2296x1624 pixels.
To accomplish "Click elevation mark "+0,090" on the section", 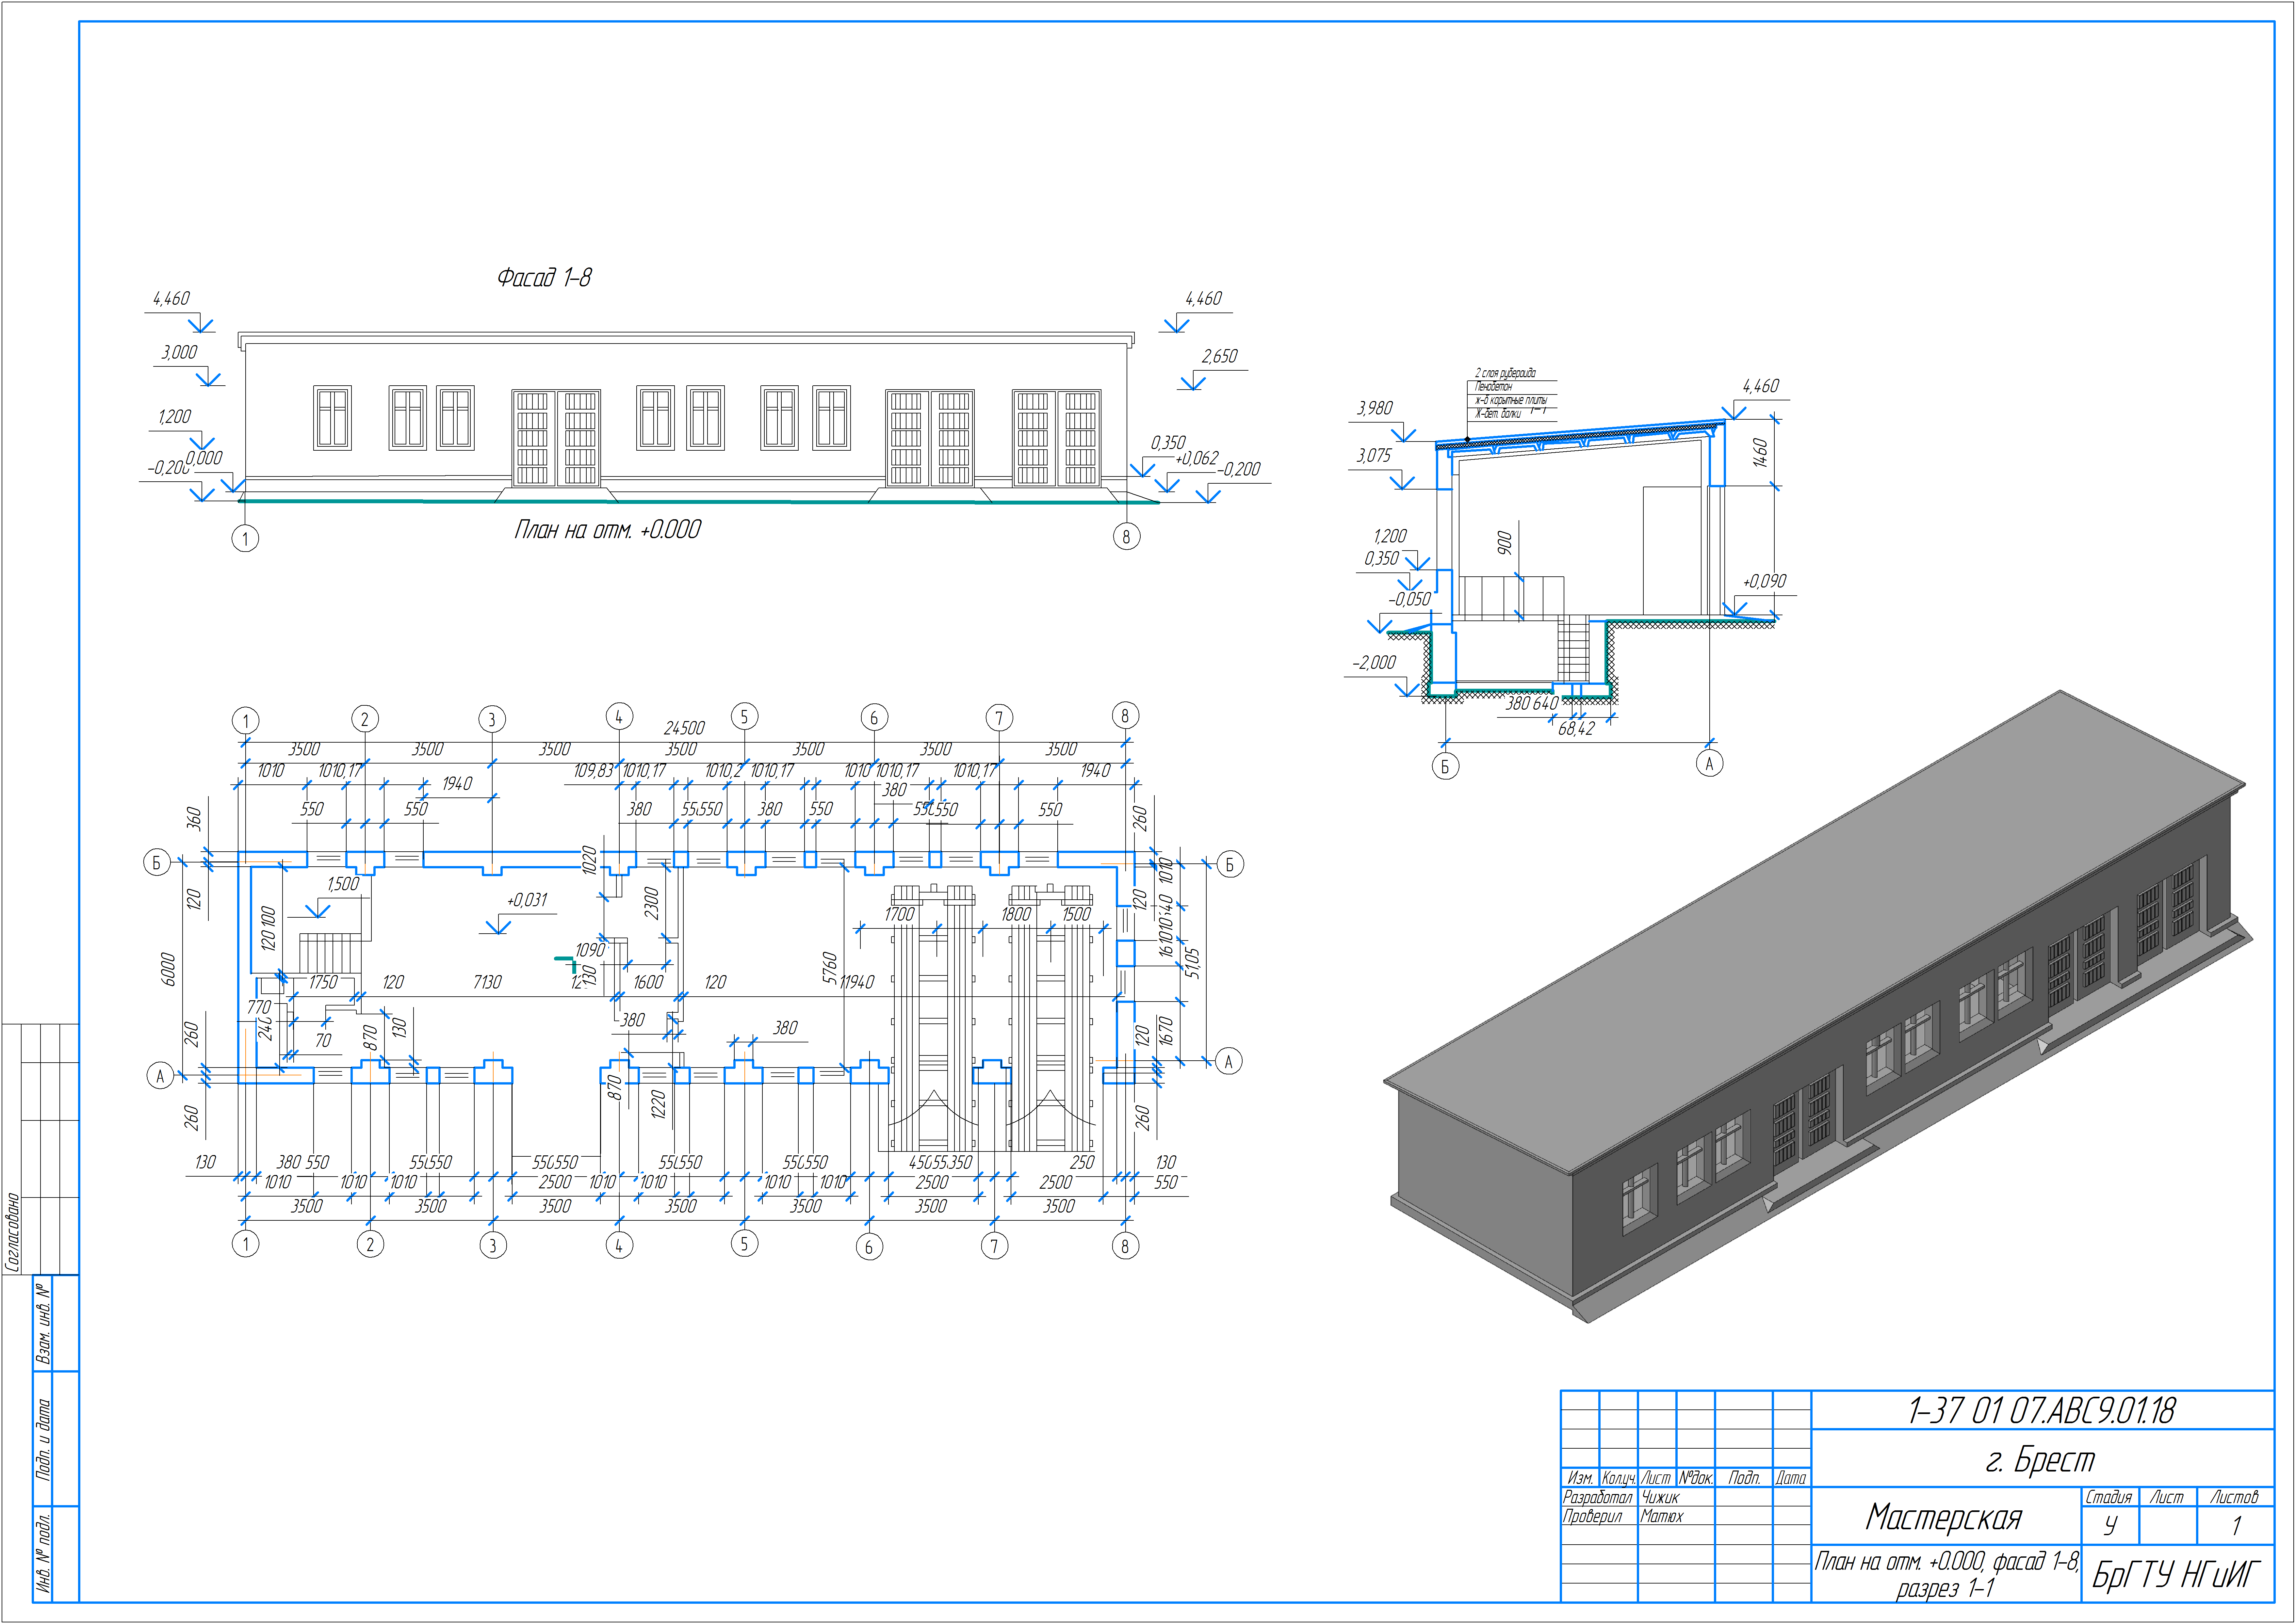I will pyautogui.click(x=1765, y=581).
